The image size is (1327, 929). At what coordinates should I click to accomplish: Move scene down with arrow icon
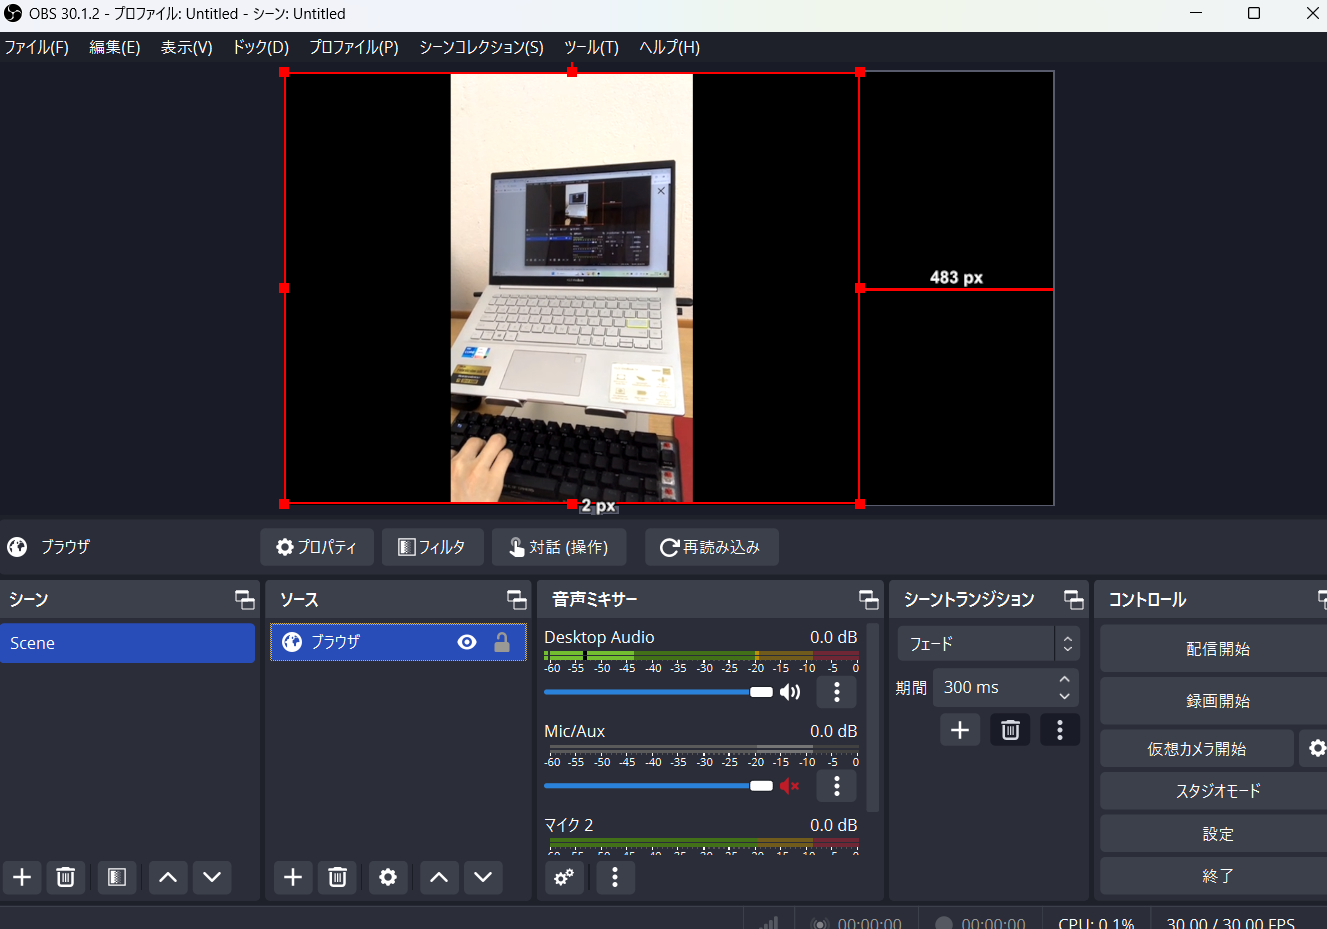click(212, 877)
